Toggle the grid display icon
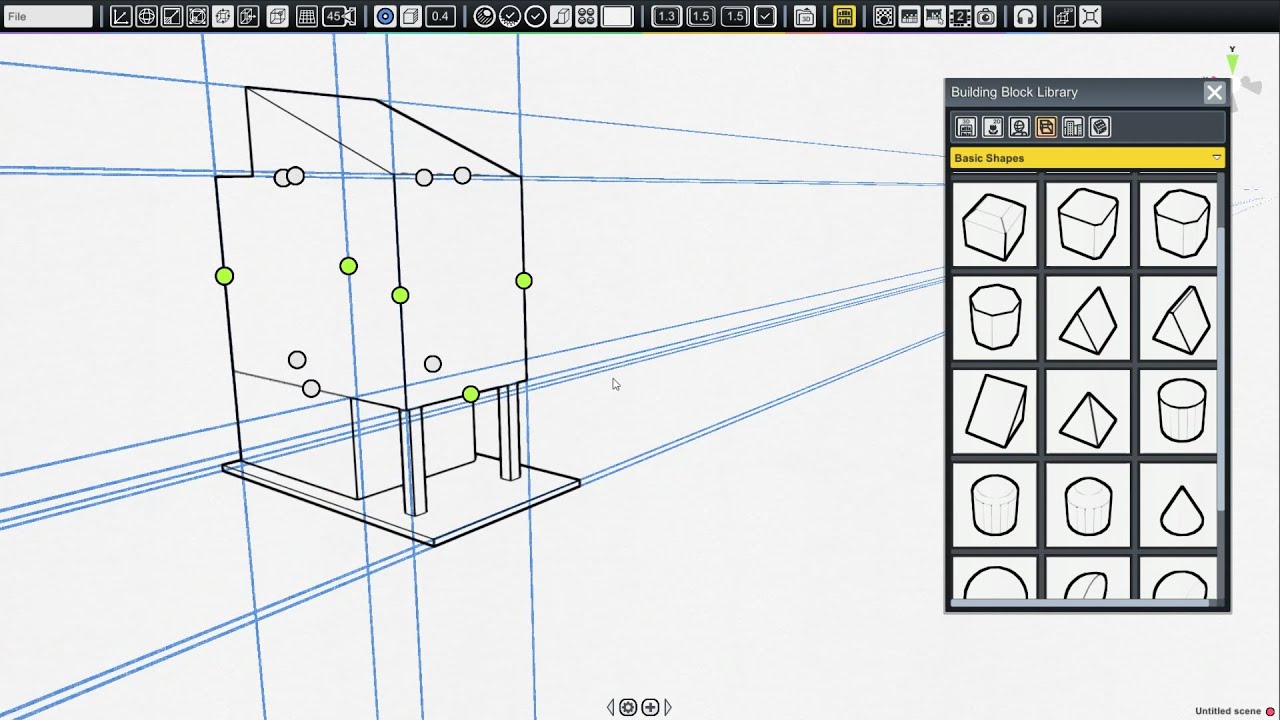The height and width of the screenshot is (720, 1280). [307, 16]
